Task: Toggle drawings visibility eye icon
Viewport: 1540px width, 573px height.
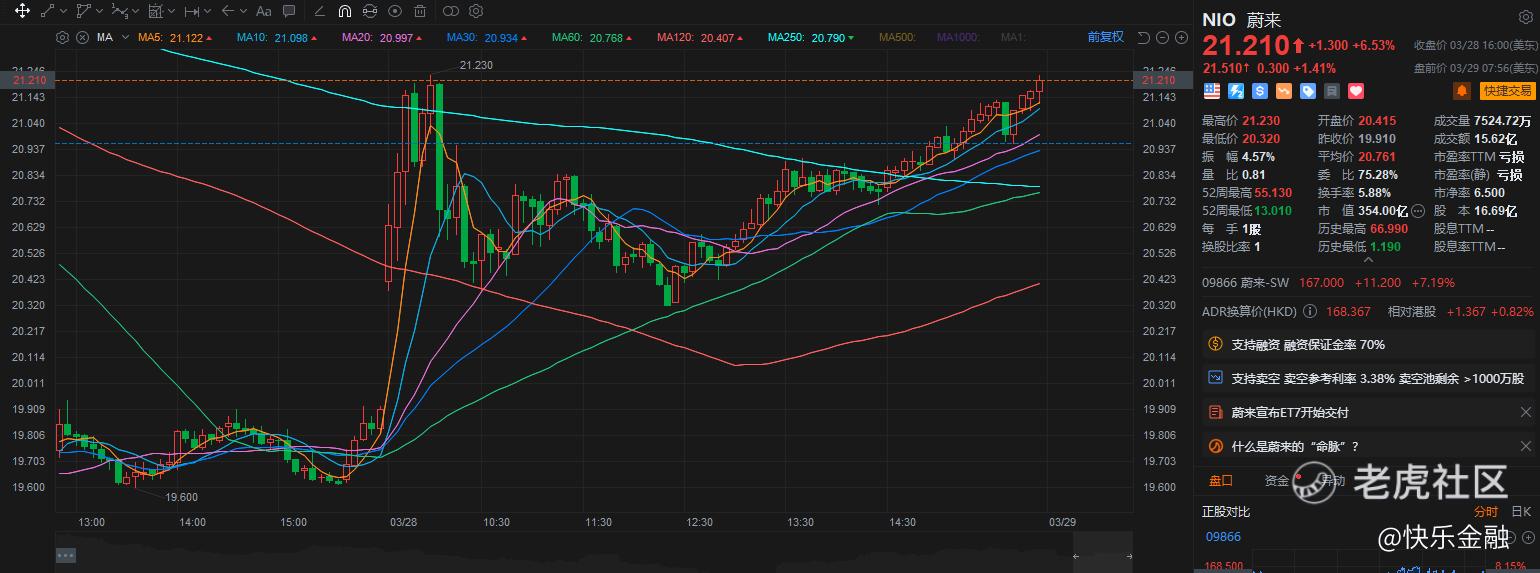Action: [x=395, y=11]
